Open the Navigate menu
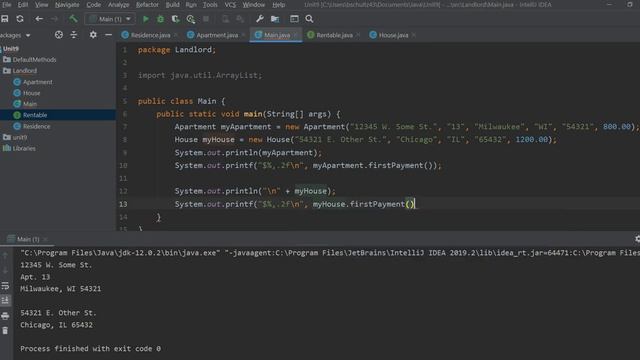Viewport: 640px width, 360px height. (67, 5)
